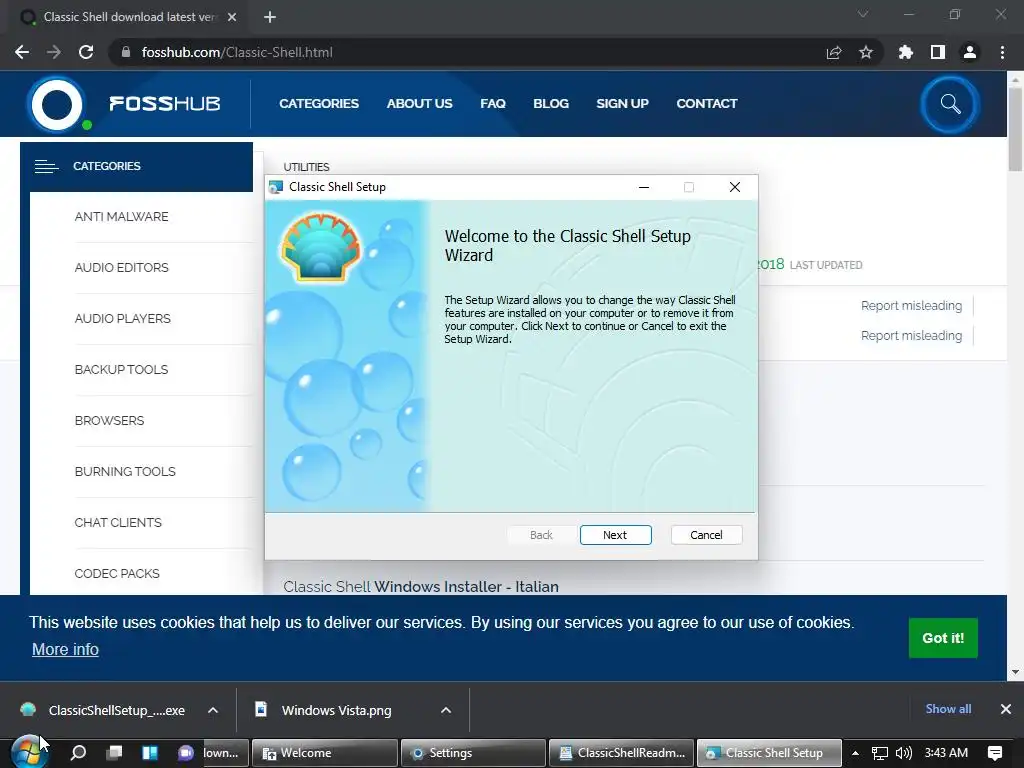This screenshot has height=768, width=1024.
Task: Select the BACKUP TOOLS category
Action: (121, 370)
